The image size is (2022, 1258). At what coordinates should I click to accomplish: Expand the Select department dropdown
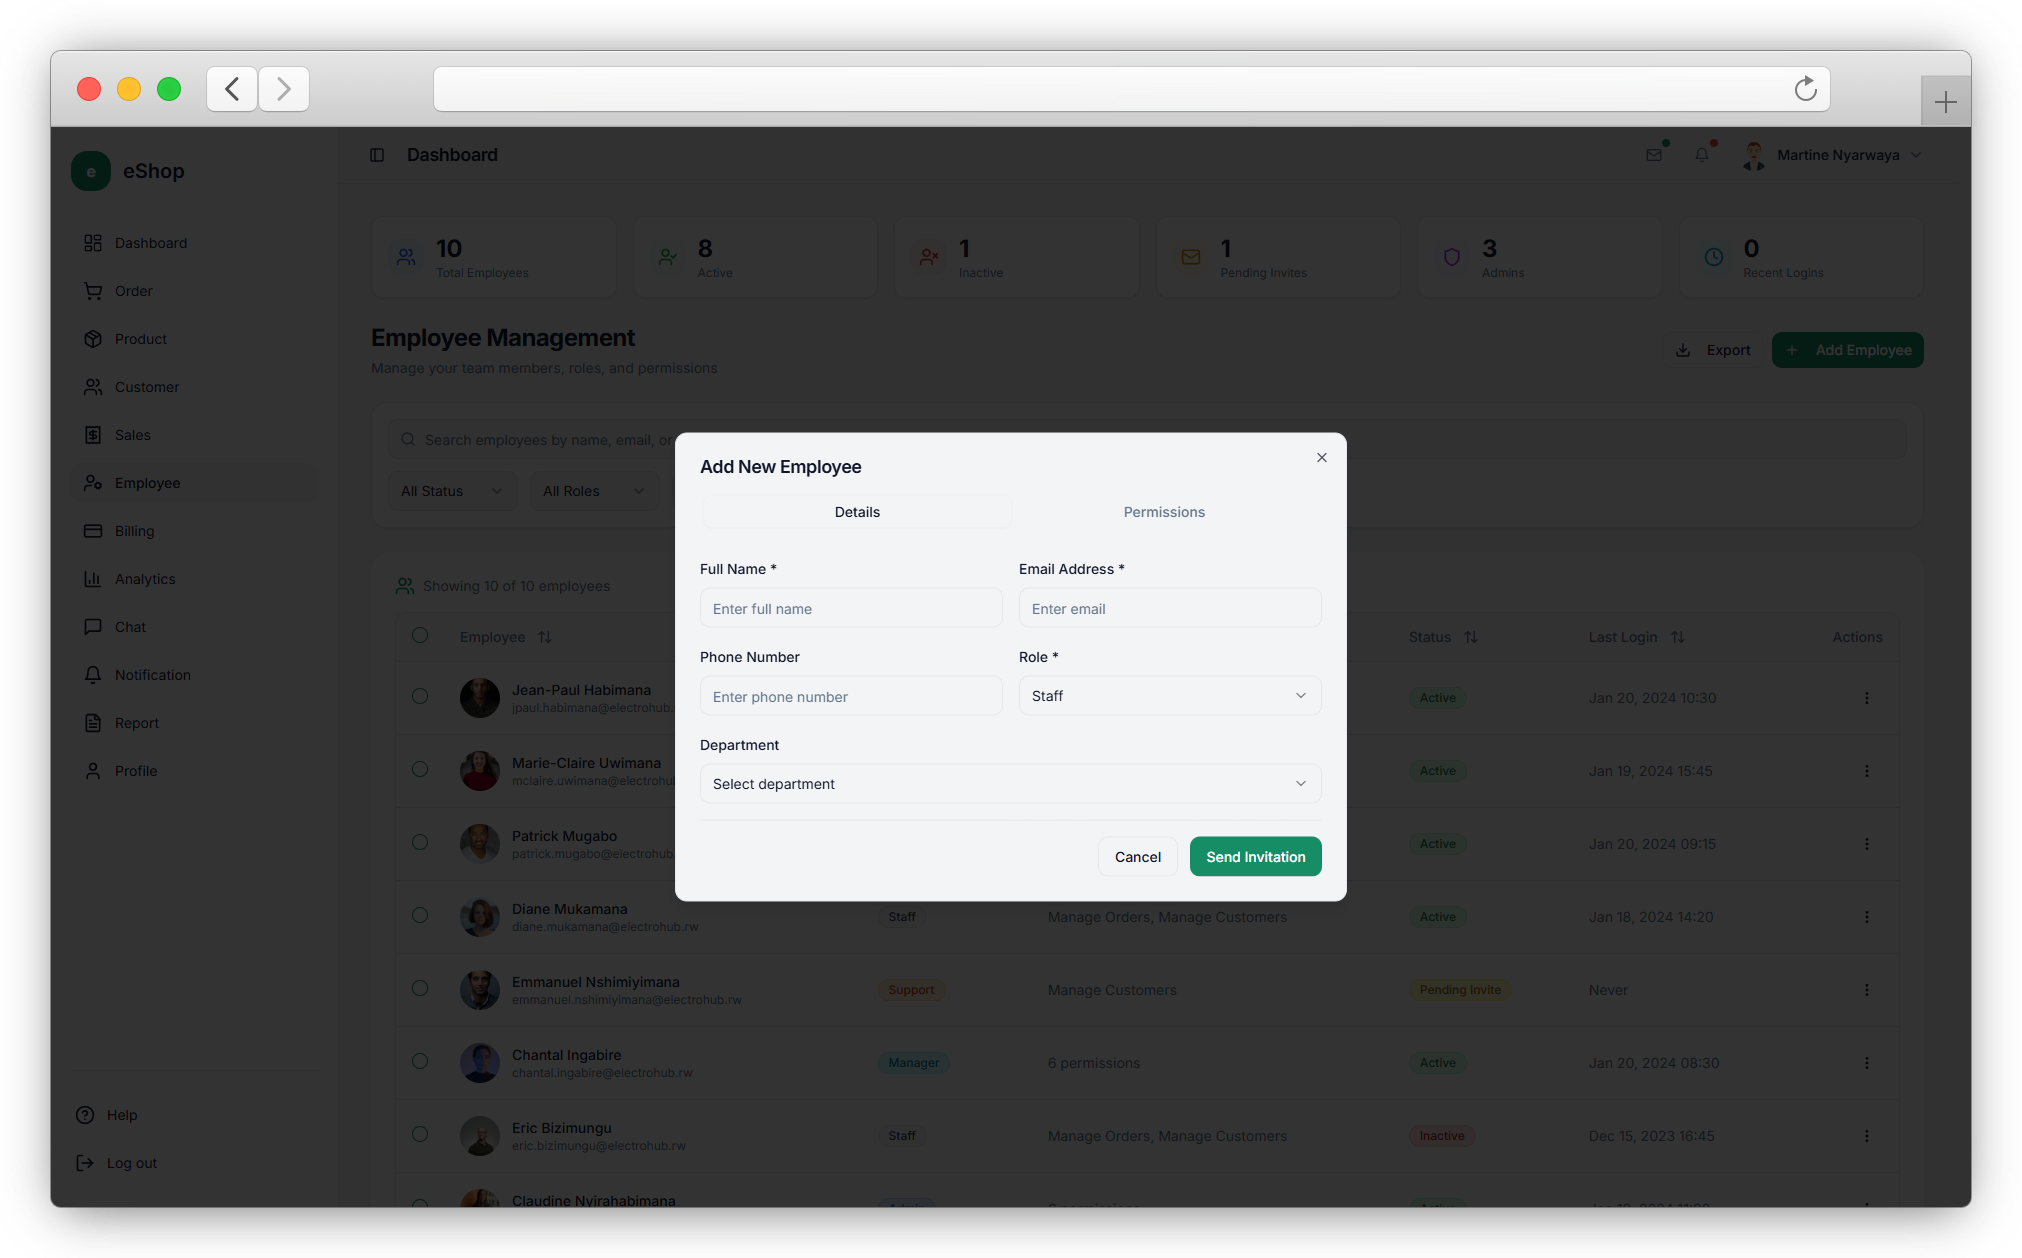pos(1009,783)
